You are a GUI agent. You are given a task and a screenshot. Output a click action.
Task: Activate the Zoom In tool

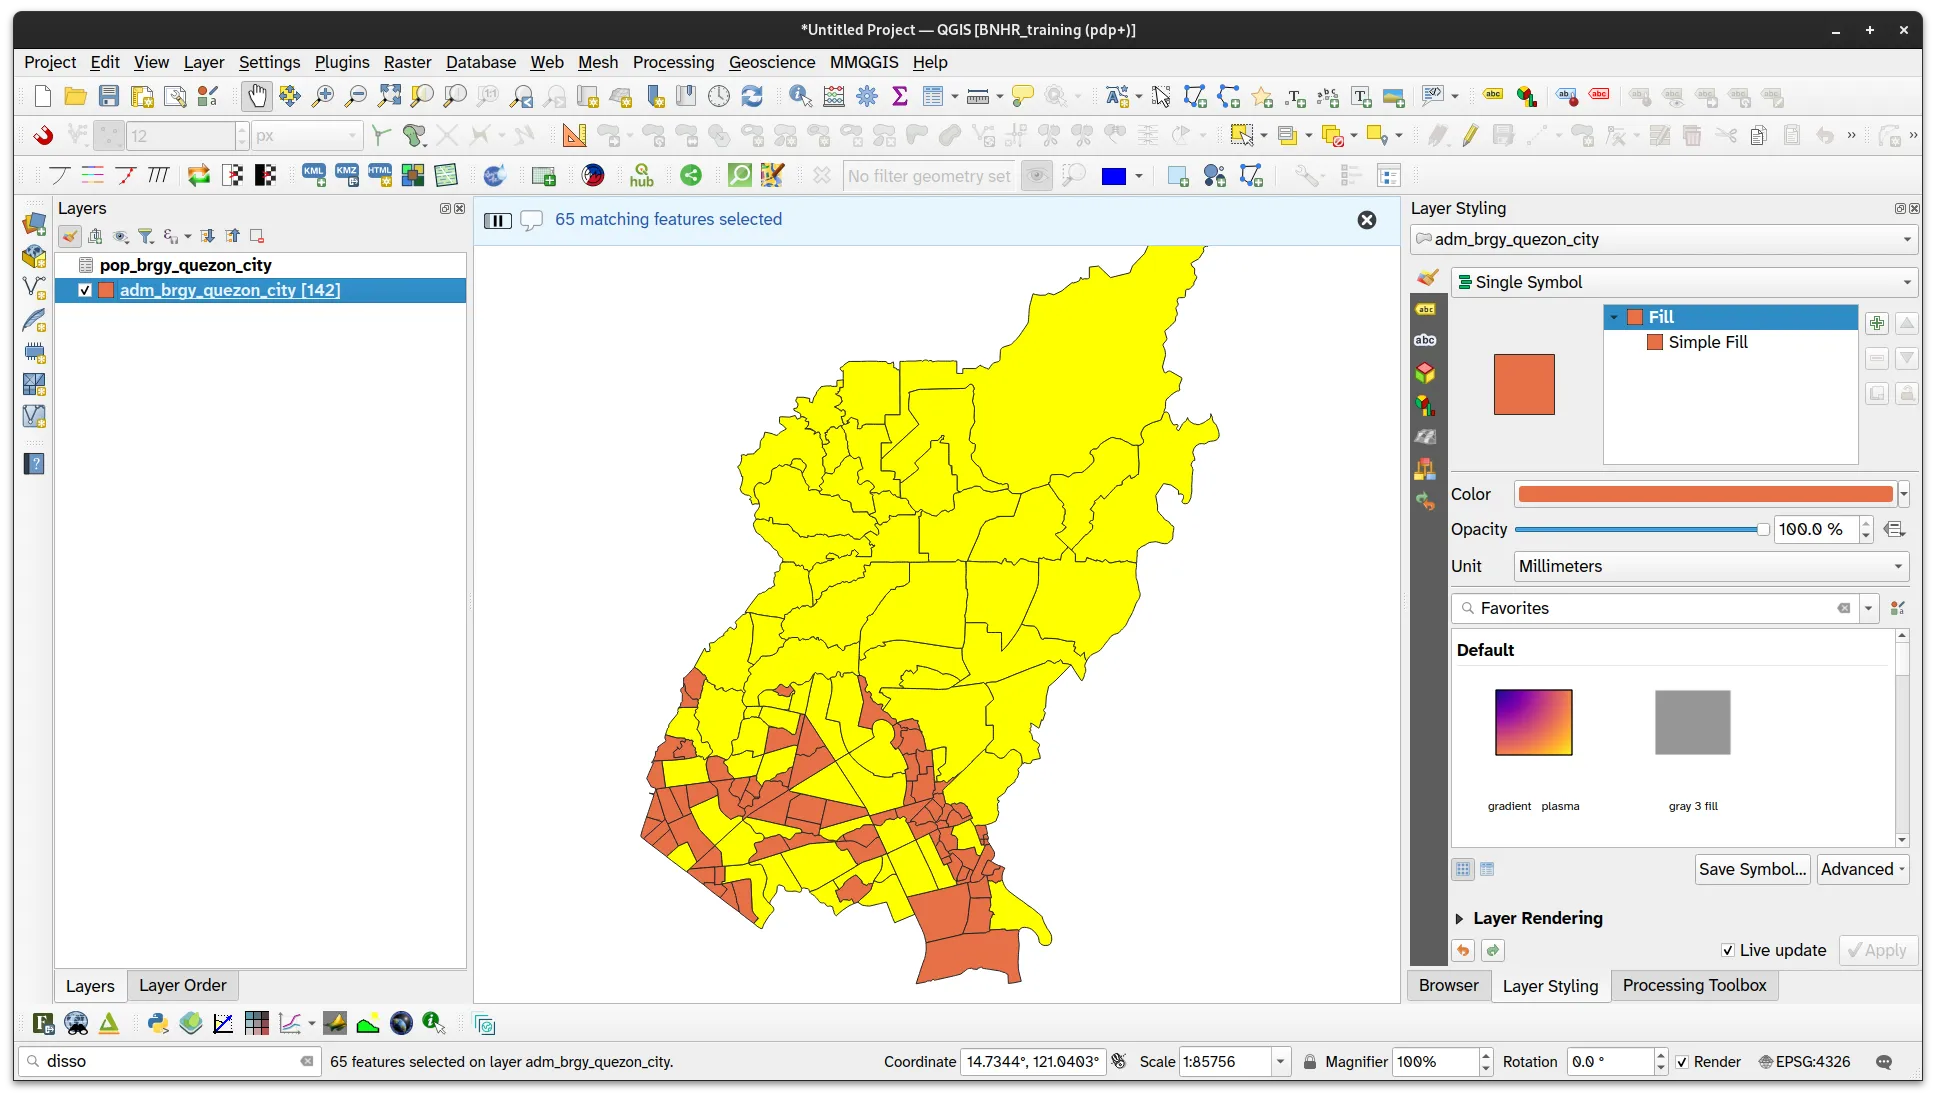pos(322,96)
